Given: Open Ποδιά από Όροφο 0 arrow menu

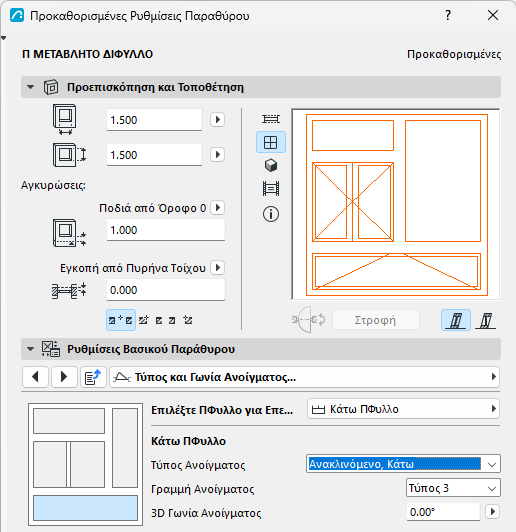Looking at the screenshot, I should point(217,207).
